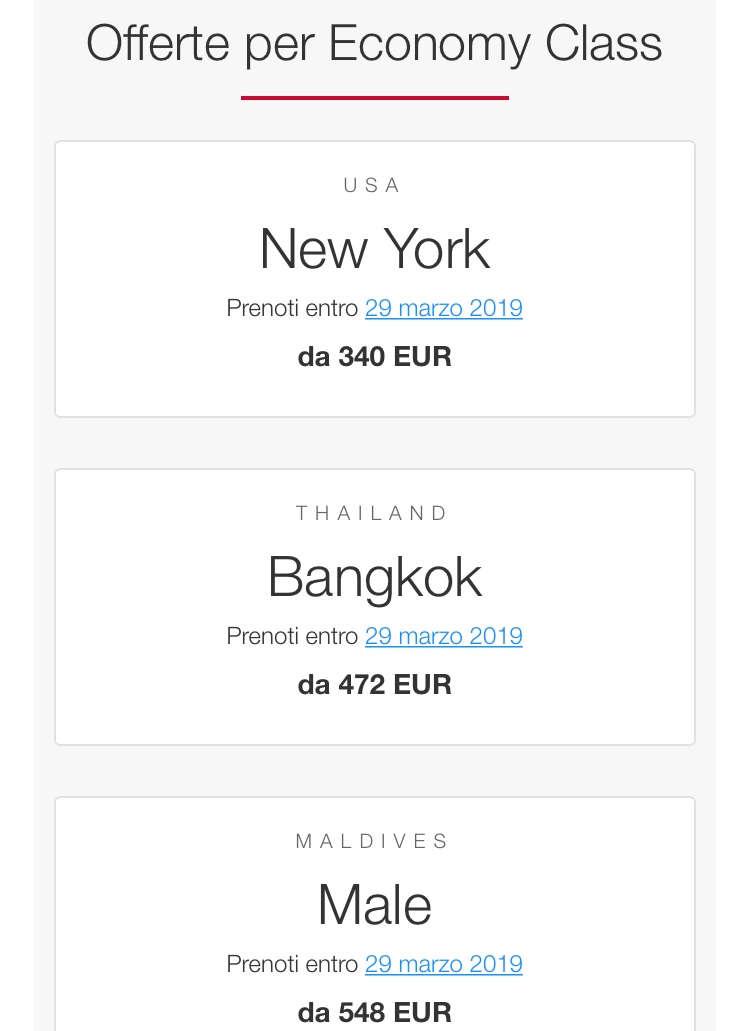Open Bangkok's 29 marzo 2019 link
Screen dimensions: 750x1031
(443, 636)
